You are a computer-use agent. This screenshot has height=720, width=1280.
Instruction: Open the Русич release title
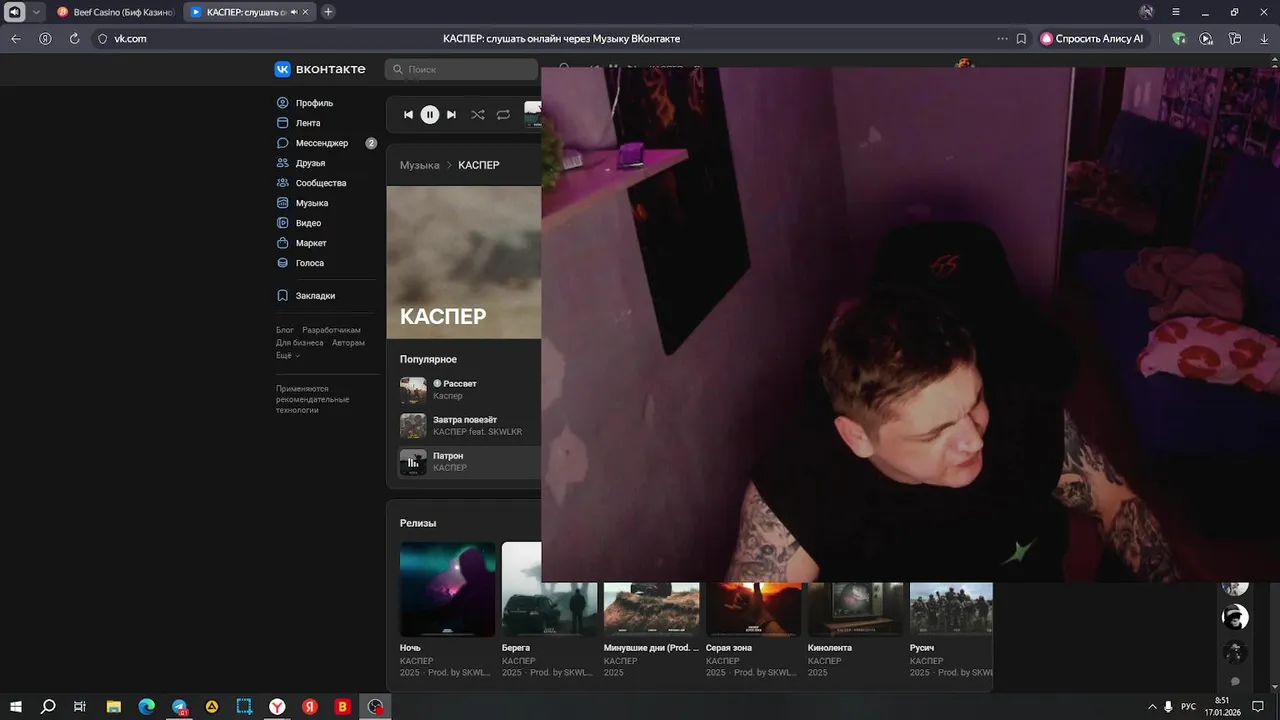click(x=922, y=648)
